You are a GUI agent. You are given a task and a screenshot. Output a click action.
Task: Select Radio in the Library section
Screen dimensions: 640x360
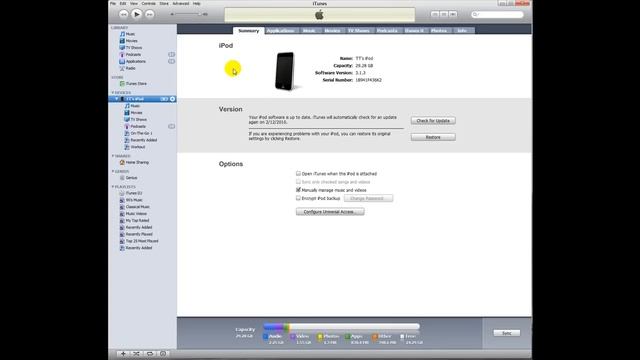coord(127,68)
